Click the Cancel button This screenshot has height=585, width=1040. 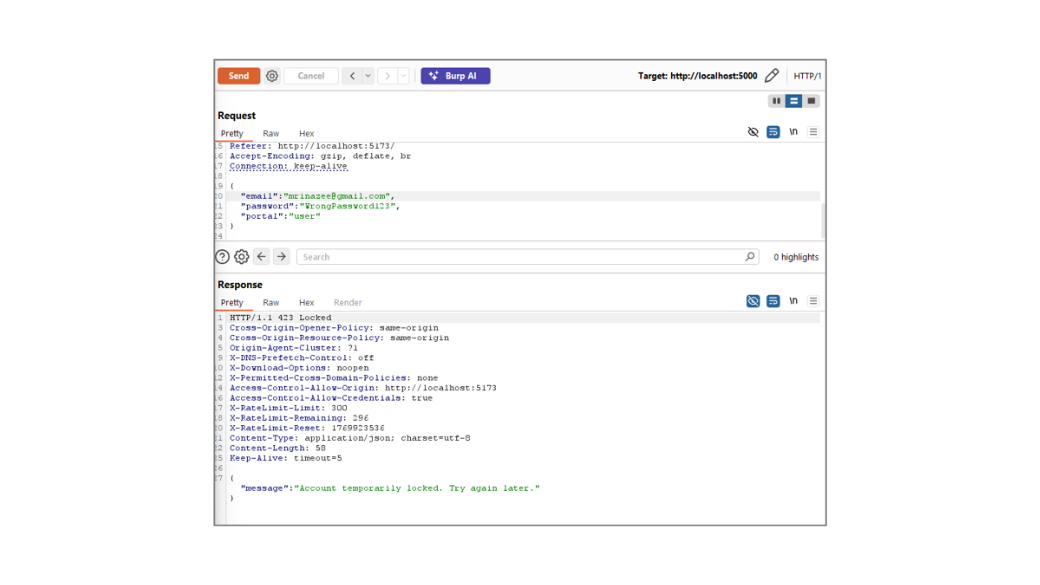310,76
